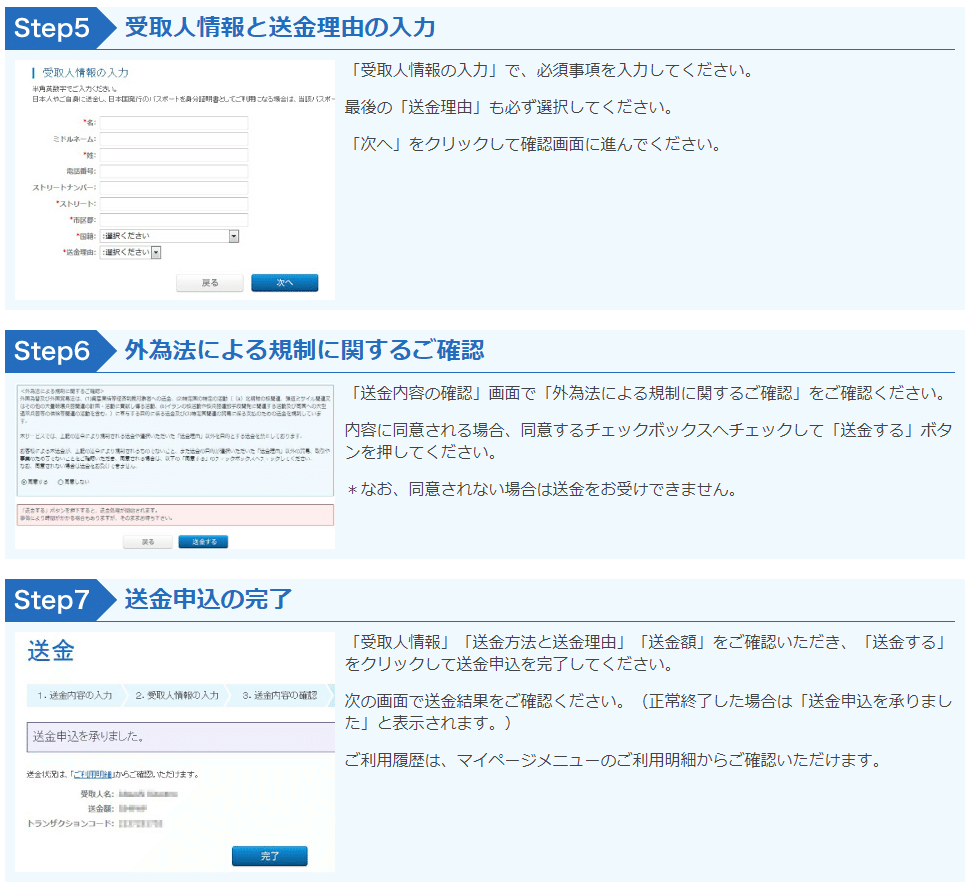Select the 同意する (agree) radio button
This screenshot has width=969, height=896.
(x=23, y=483)
